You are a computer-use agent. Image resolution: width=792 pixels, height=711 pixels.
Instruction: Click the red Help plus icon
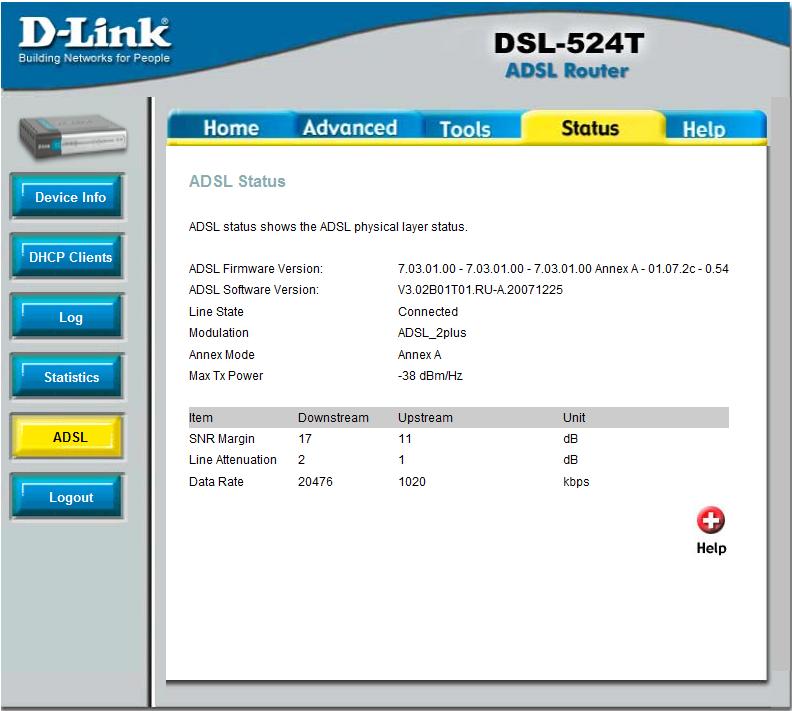(x=711, y=520)
